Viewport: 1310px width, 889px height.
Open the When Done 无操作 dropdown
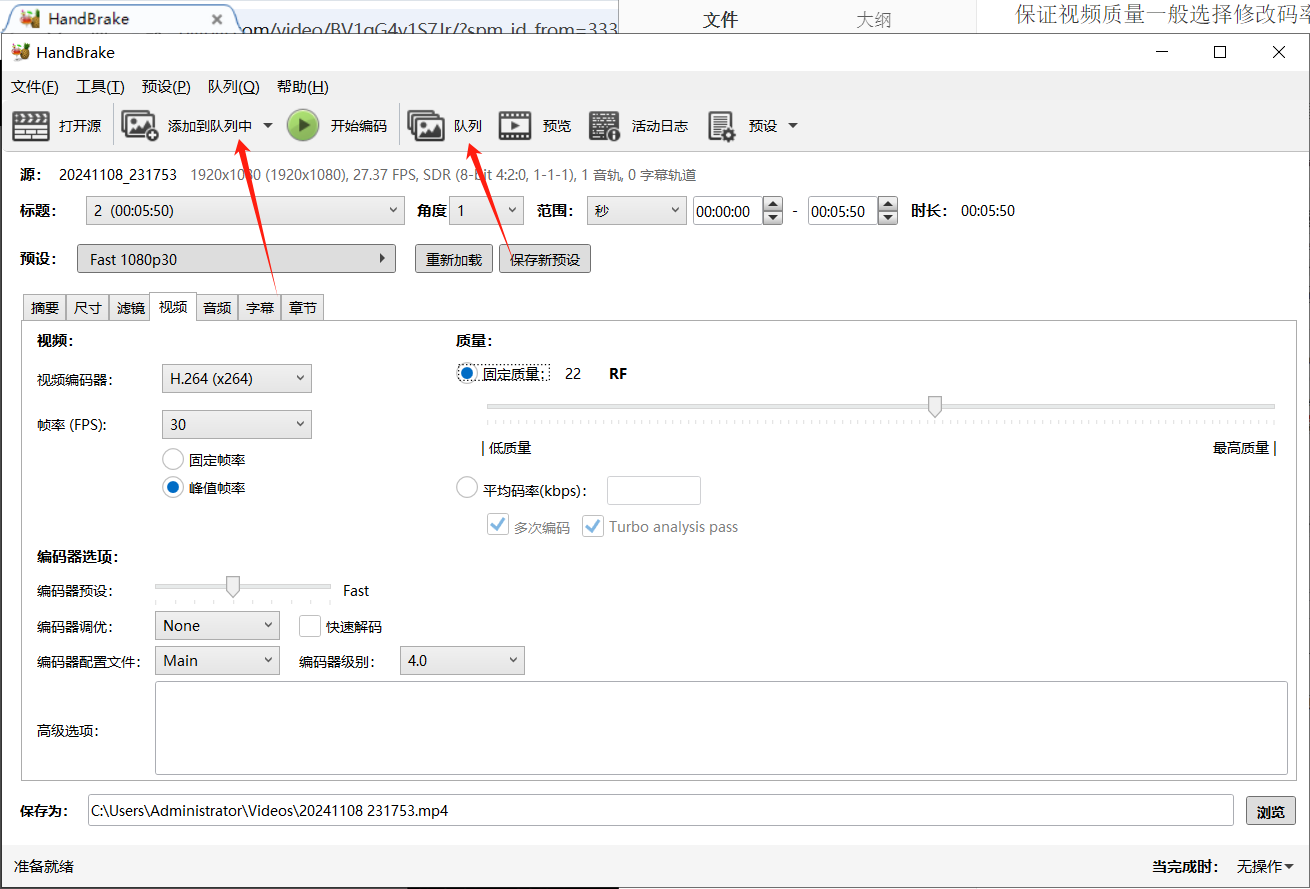[x=1265, y=866]
